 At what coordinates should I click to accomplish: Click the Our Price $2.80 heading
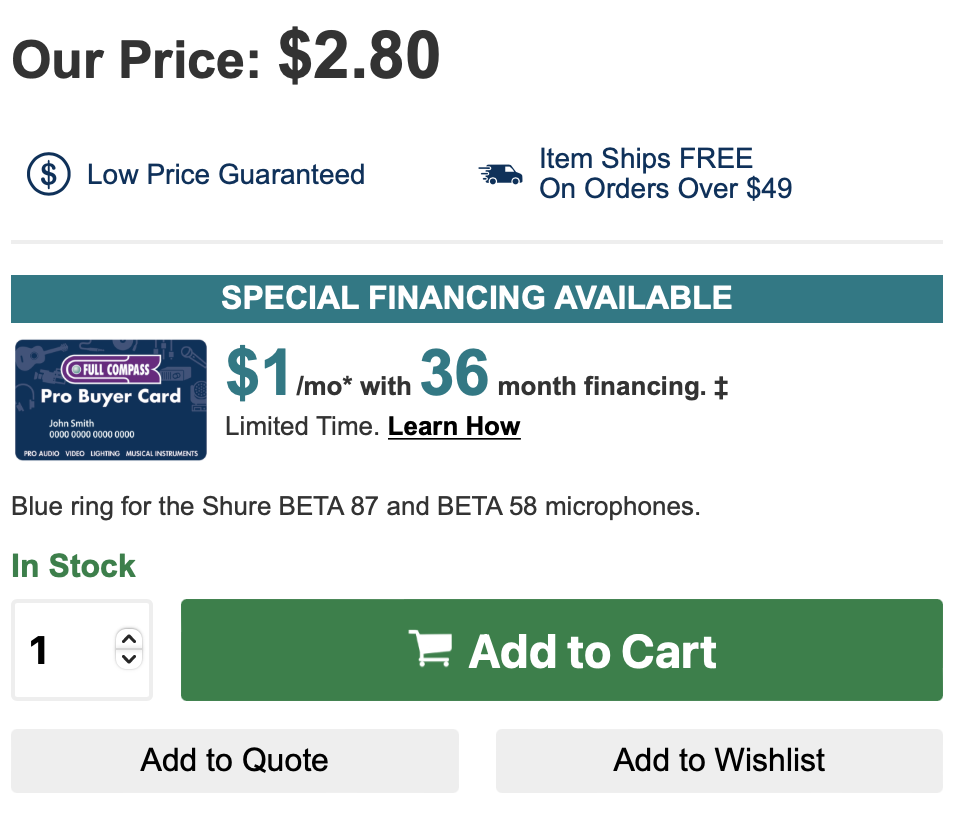(x=225, y=57)
